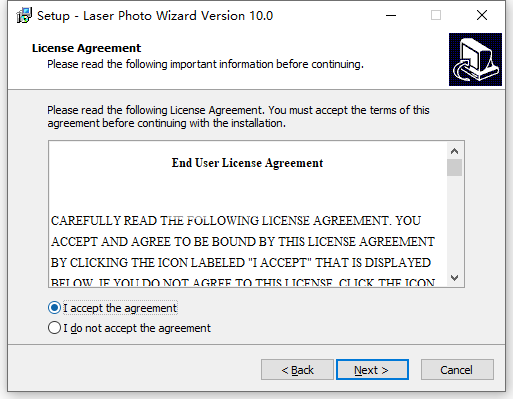The image size is (513, 399).
Task: Click the "End User License Agreement" heading
Action: point(247,163)
